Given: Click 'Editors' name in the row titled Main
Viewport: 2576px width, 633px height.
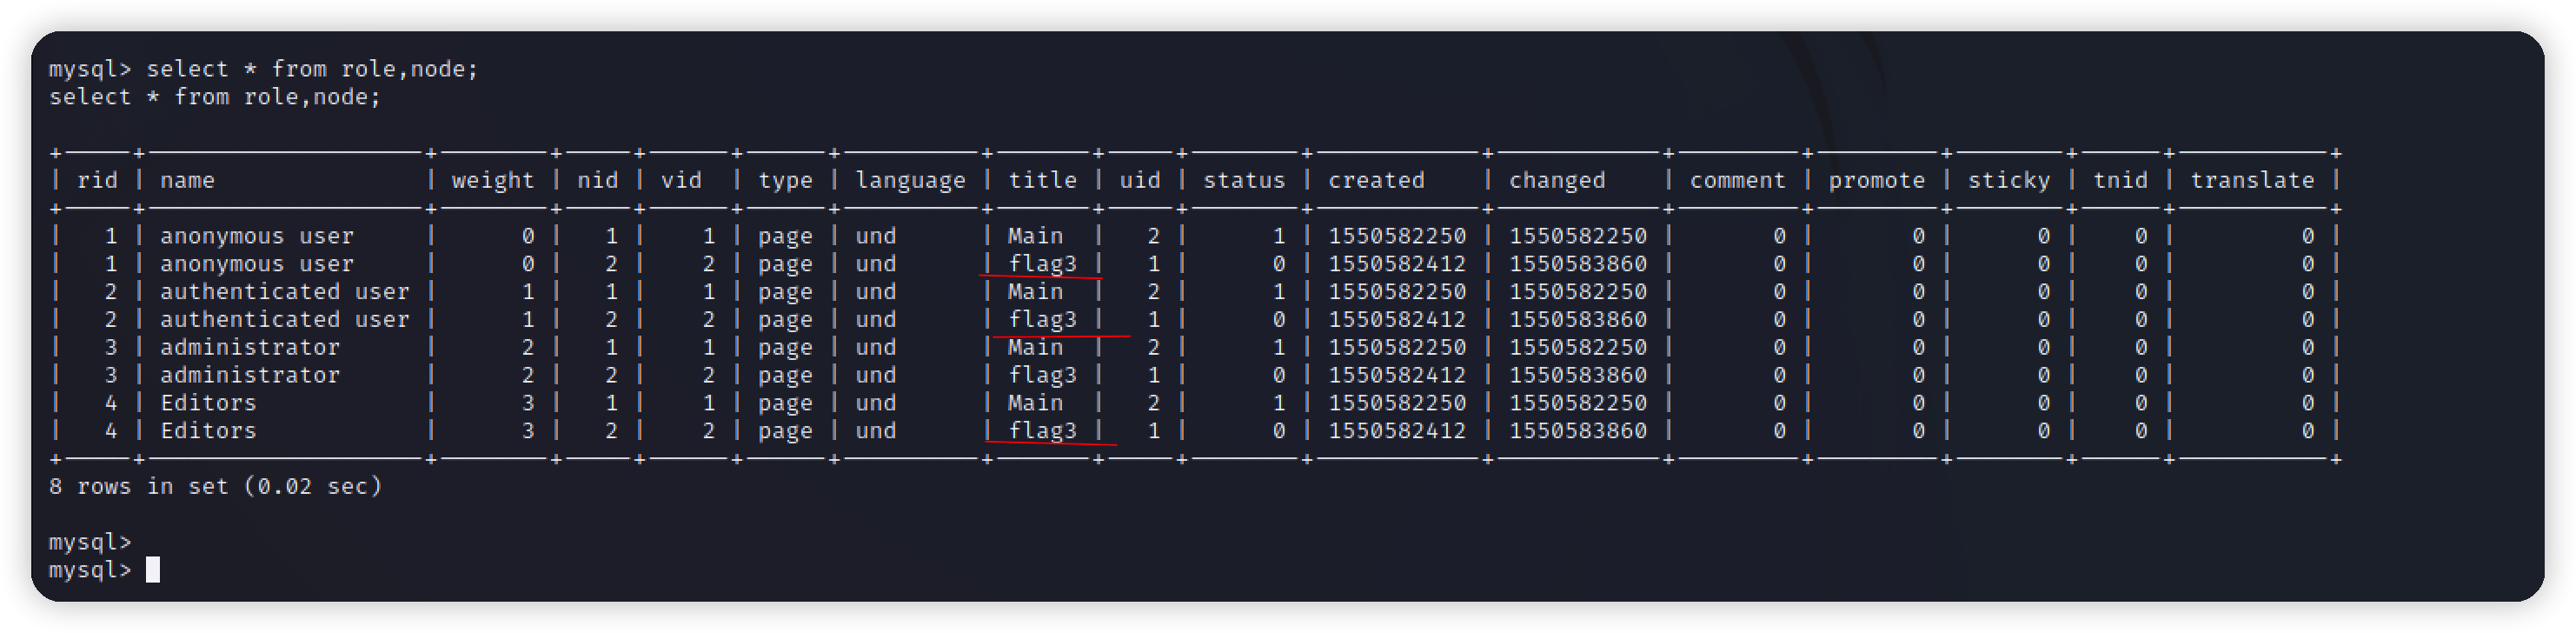Looking at the screenshot, I should [208, 403].
